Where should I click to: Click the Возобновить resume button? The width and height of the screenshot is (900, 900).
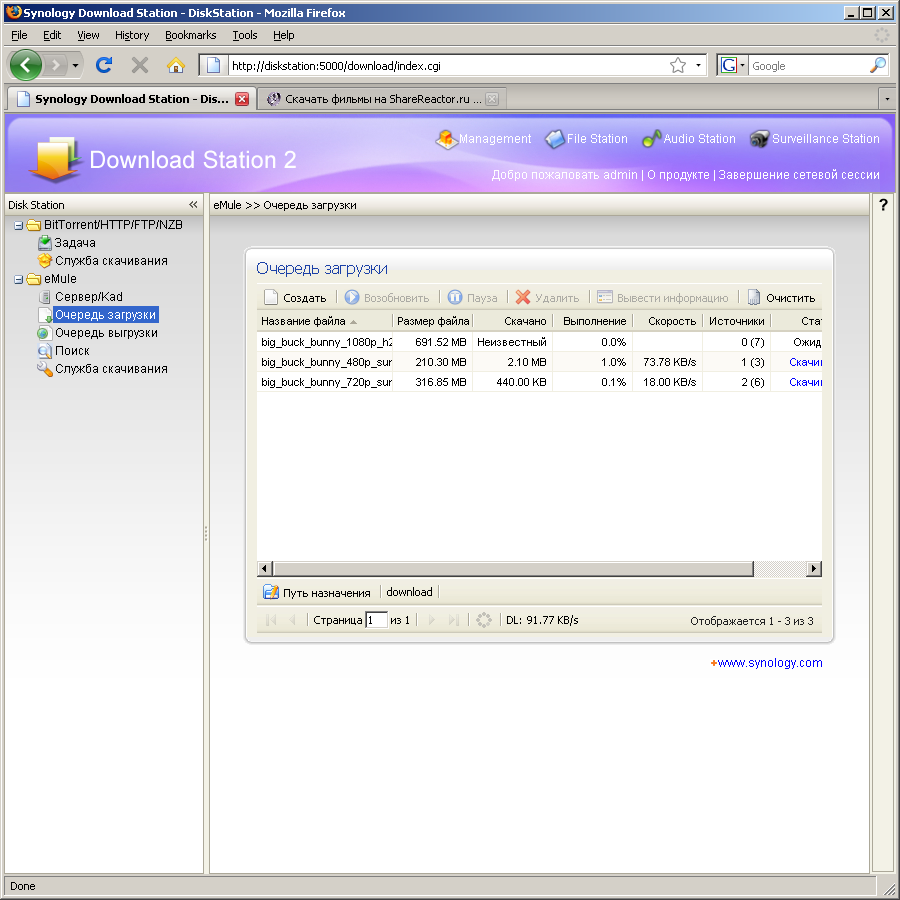pos(387,298)
